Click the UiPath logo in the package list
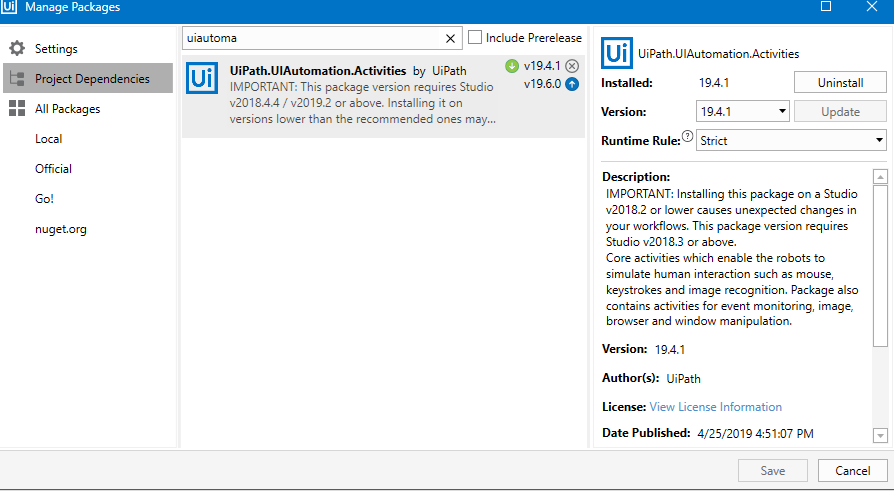The height and width of the screenshot is (491, 894). [202, 78]
